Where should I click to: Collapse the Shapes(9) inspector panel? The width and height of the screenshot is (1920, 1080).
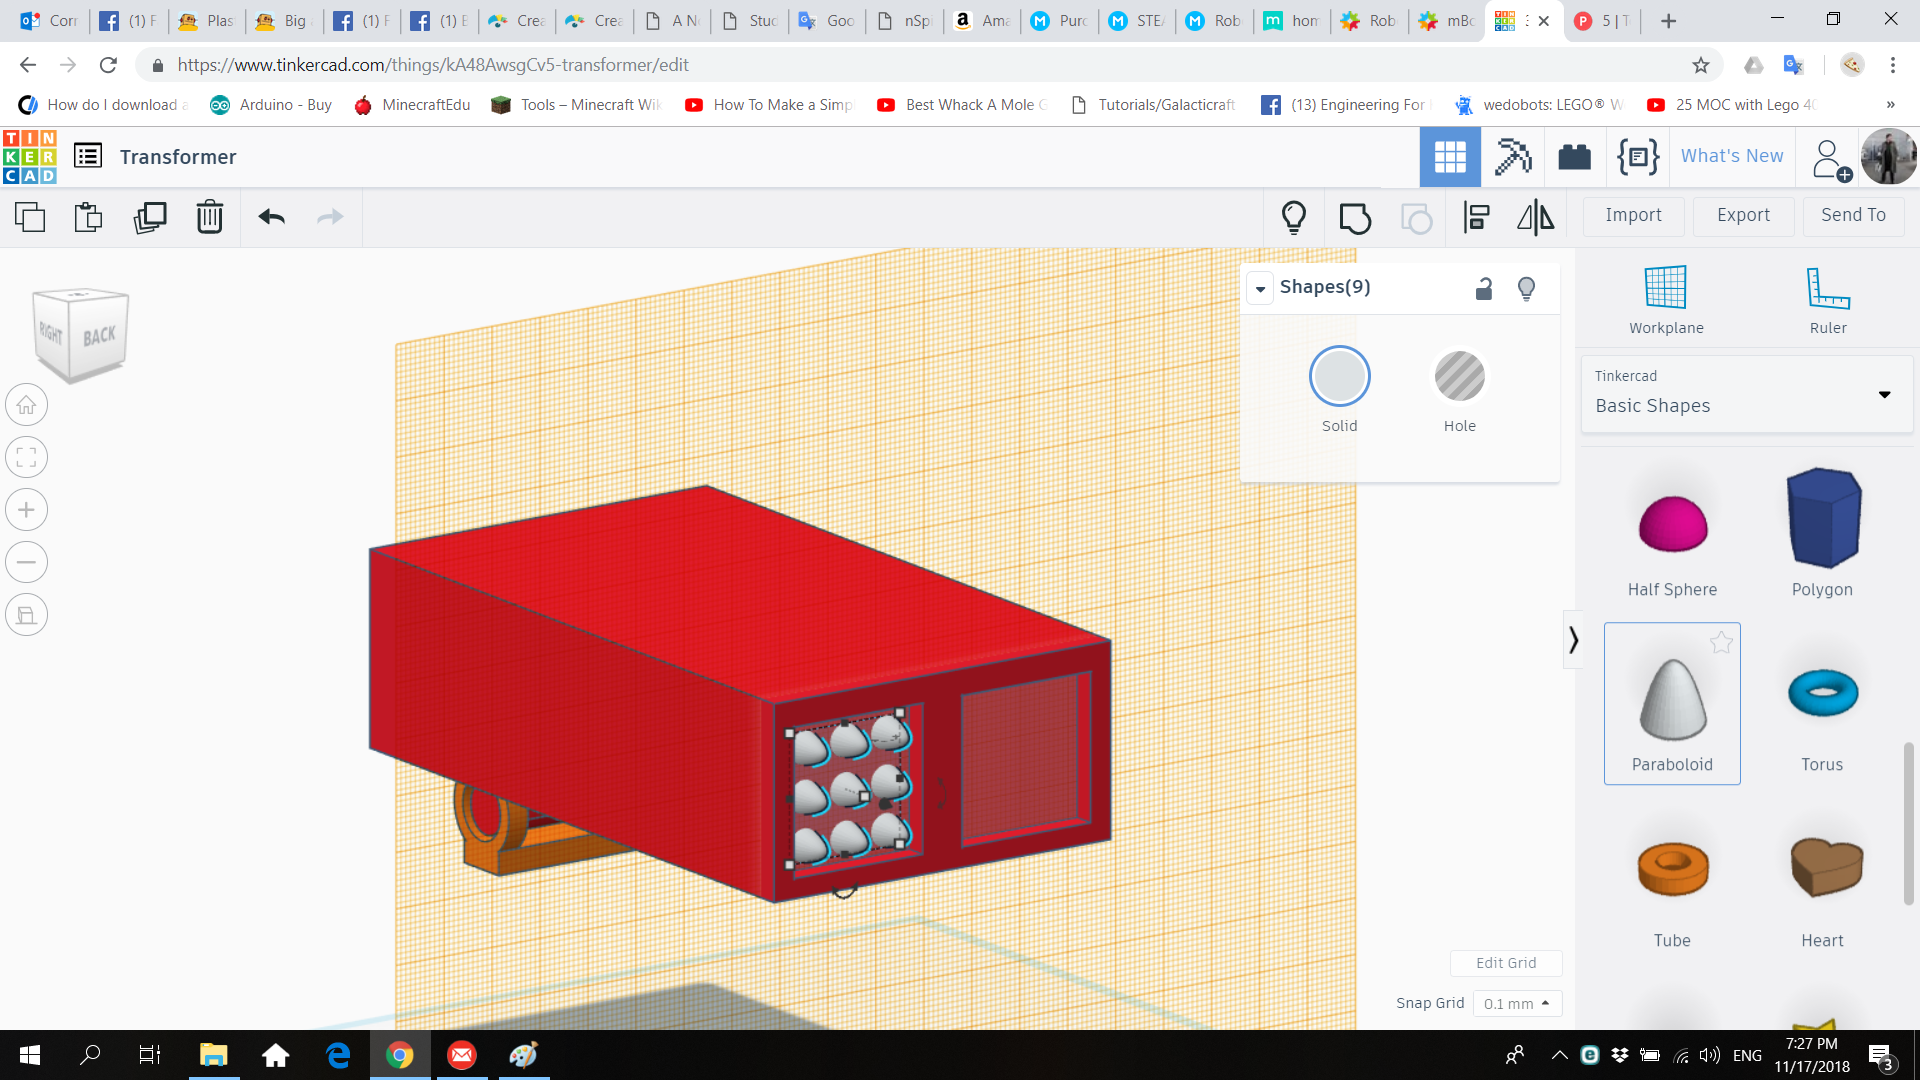(1260, 289)
